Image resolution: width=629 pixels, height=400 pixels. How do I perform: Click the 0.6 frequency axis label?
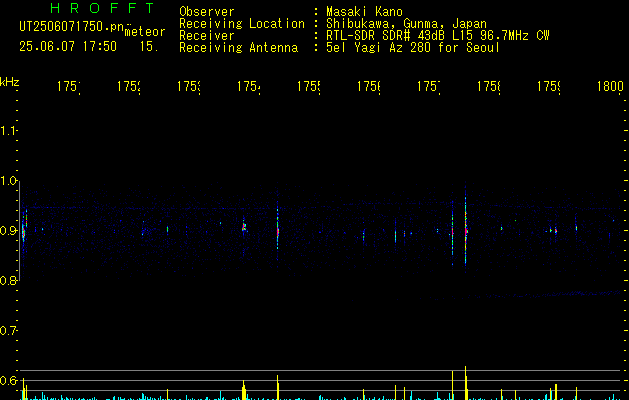pyautogui.click(x=8, y=380)
